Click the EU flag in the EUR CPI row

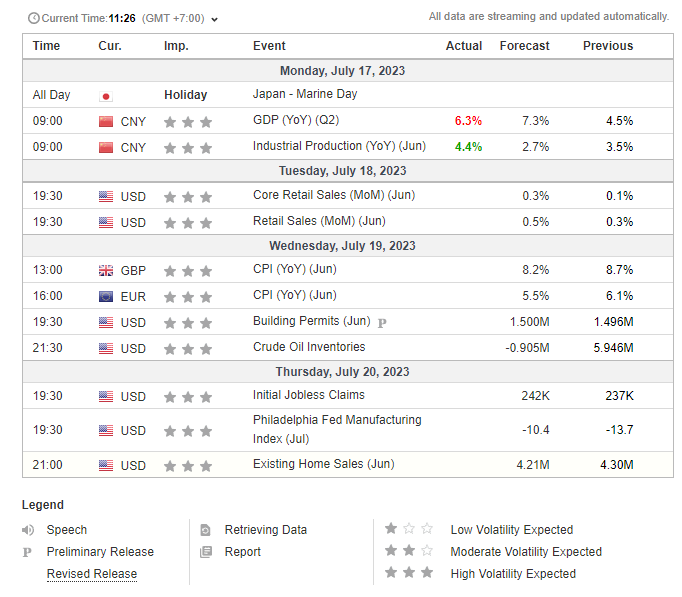(106, 297)
